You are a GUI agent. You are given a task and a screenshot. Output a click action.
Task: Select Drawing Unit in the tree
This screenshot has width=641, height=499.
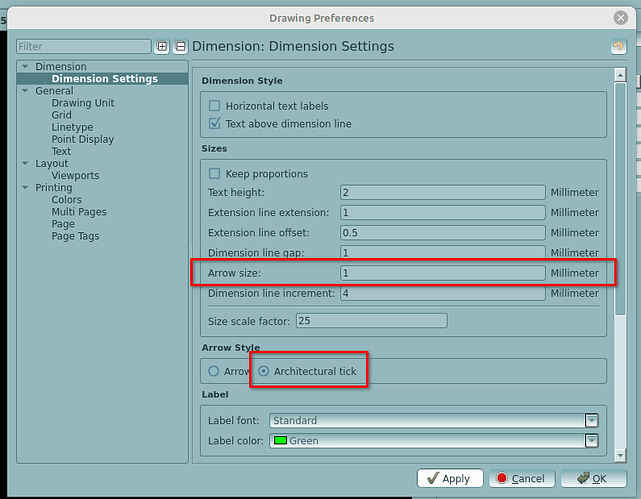(82, 103)
